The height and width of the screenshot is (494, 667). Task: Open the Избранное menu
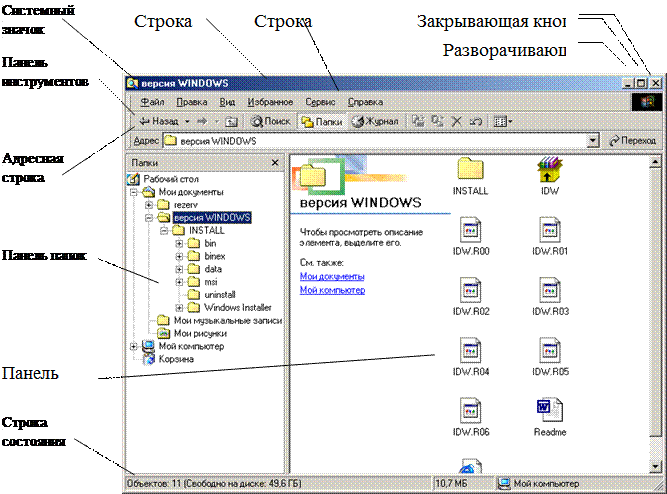(x=270, y=102)
